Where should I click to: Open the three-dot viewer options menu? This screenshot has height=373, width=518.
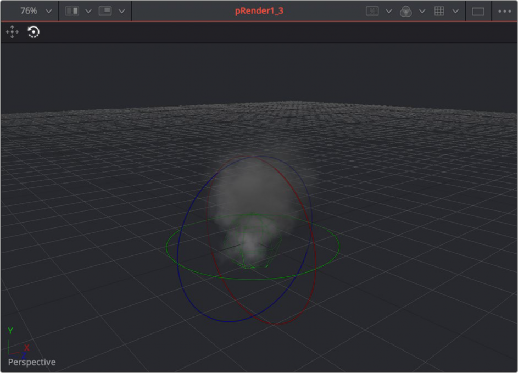tap(504, 11)
